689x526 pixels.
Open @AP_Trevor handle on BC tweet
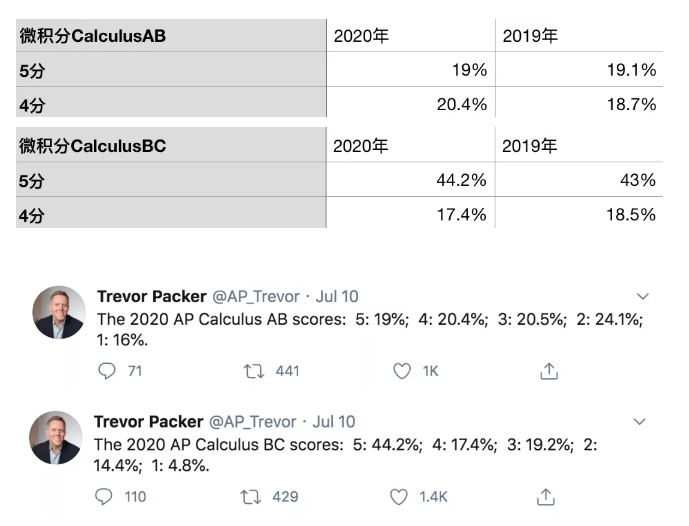[253, 422]
